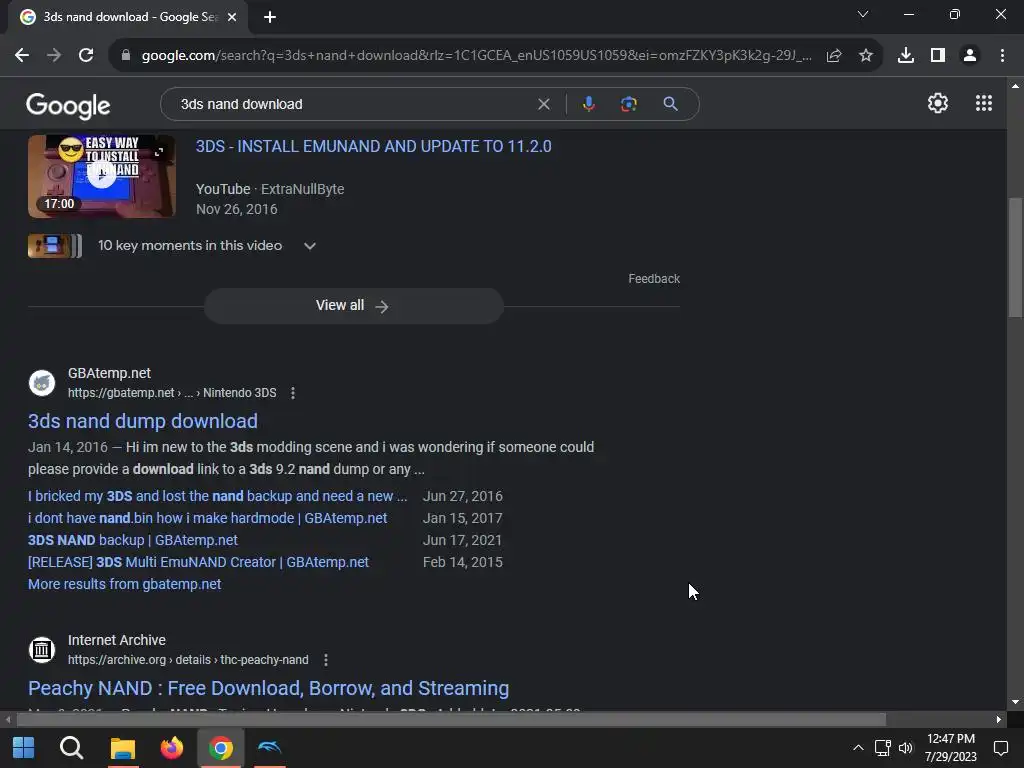Open a new browser tab
Viewport: 1024px width, 768px height.
click(270, 17)
